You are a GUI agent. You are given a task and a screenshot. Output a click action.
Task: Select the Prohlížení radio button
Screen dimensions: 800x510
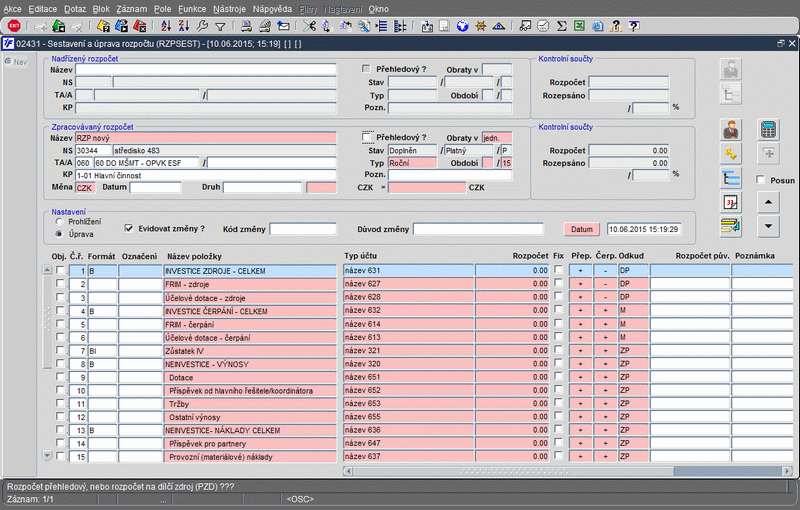pos(59,222)
